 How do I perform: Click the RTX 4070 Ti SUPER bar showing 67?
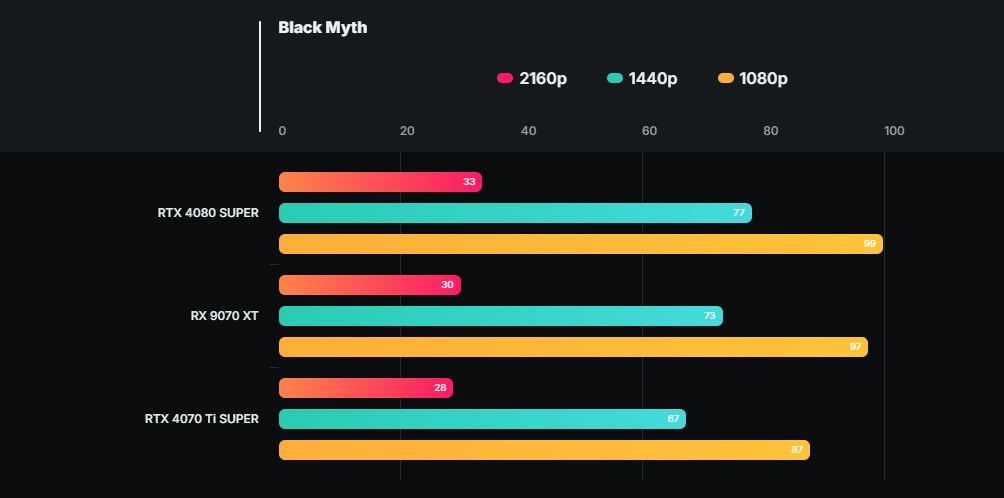[482, 419]
